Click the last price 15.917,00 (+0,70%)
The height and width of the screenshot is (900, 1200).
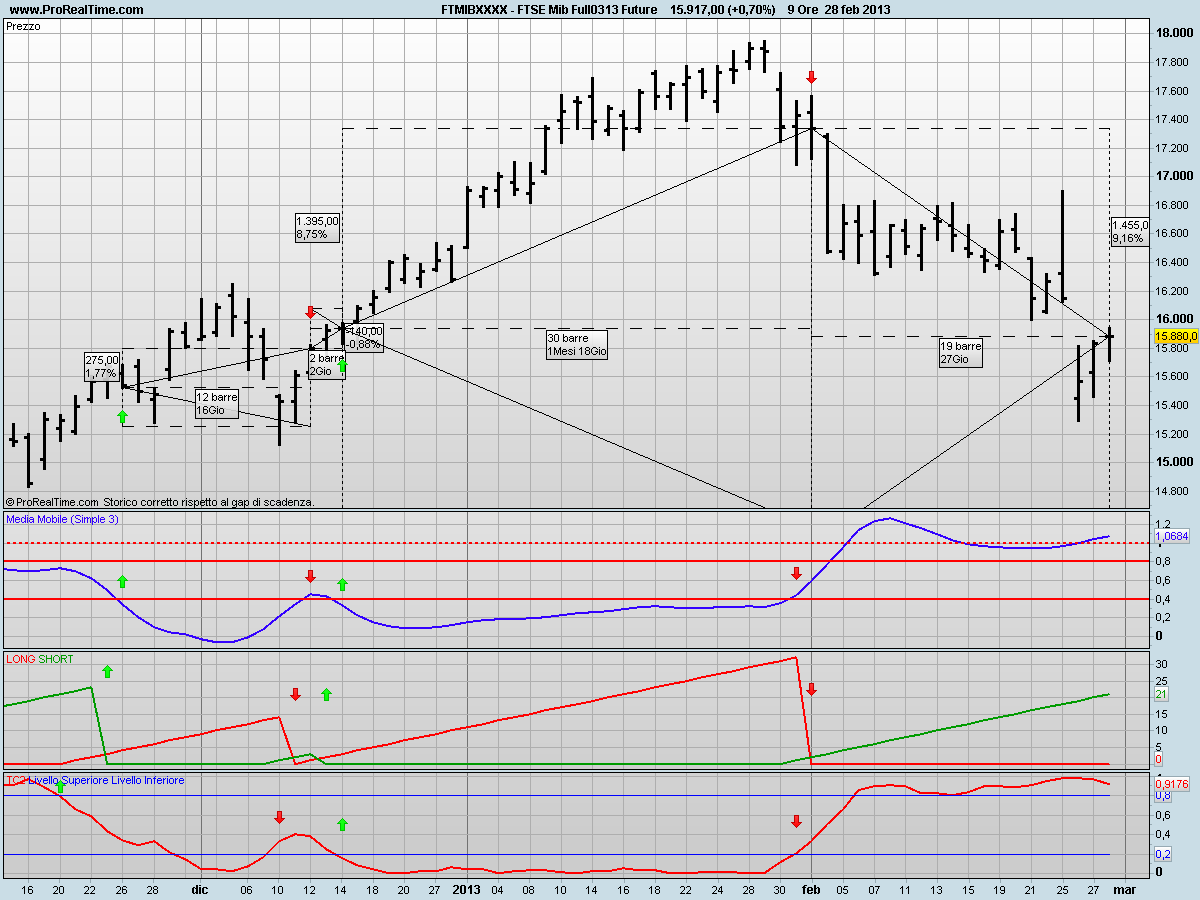pos(722,10)
